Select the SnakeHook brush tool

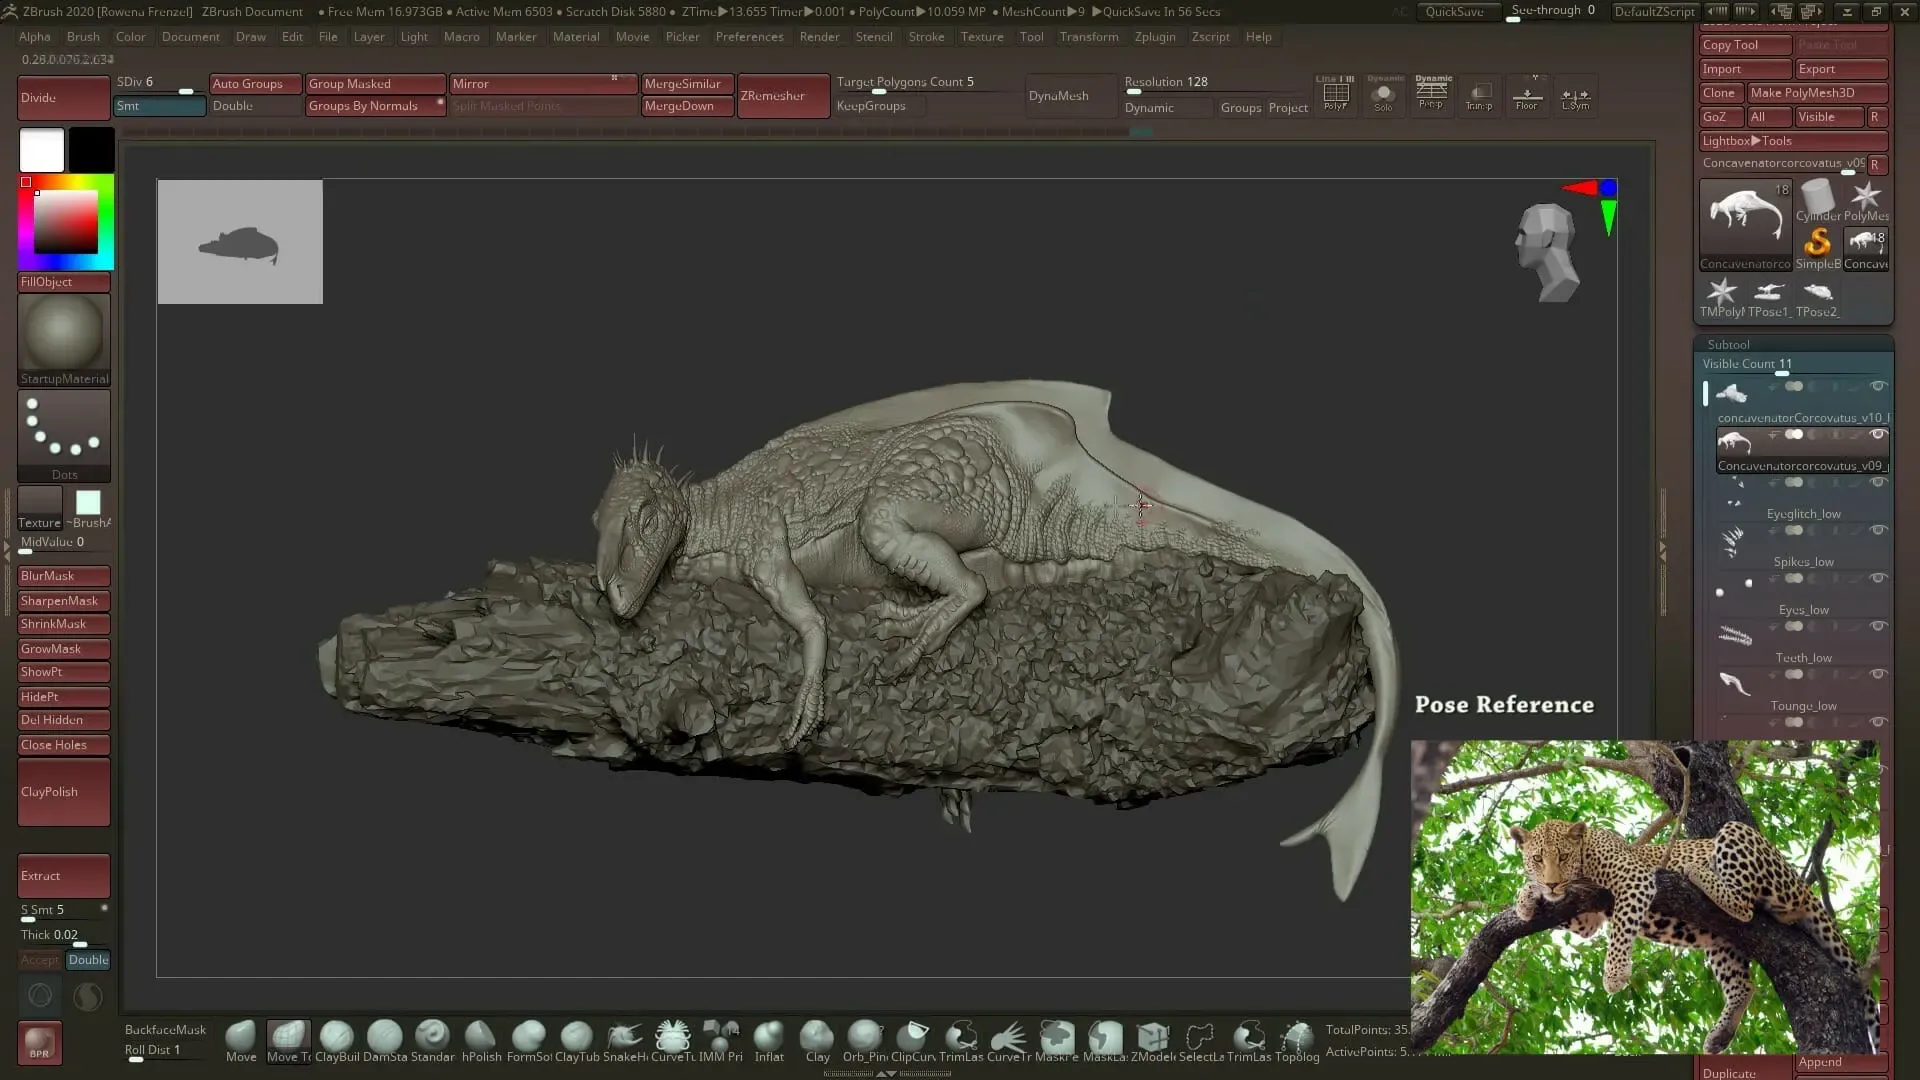[625, 1038]
